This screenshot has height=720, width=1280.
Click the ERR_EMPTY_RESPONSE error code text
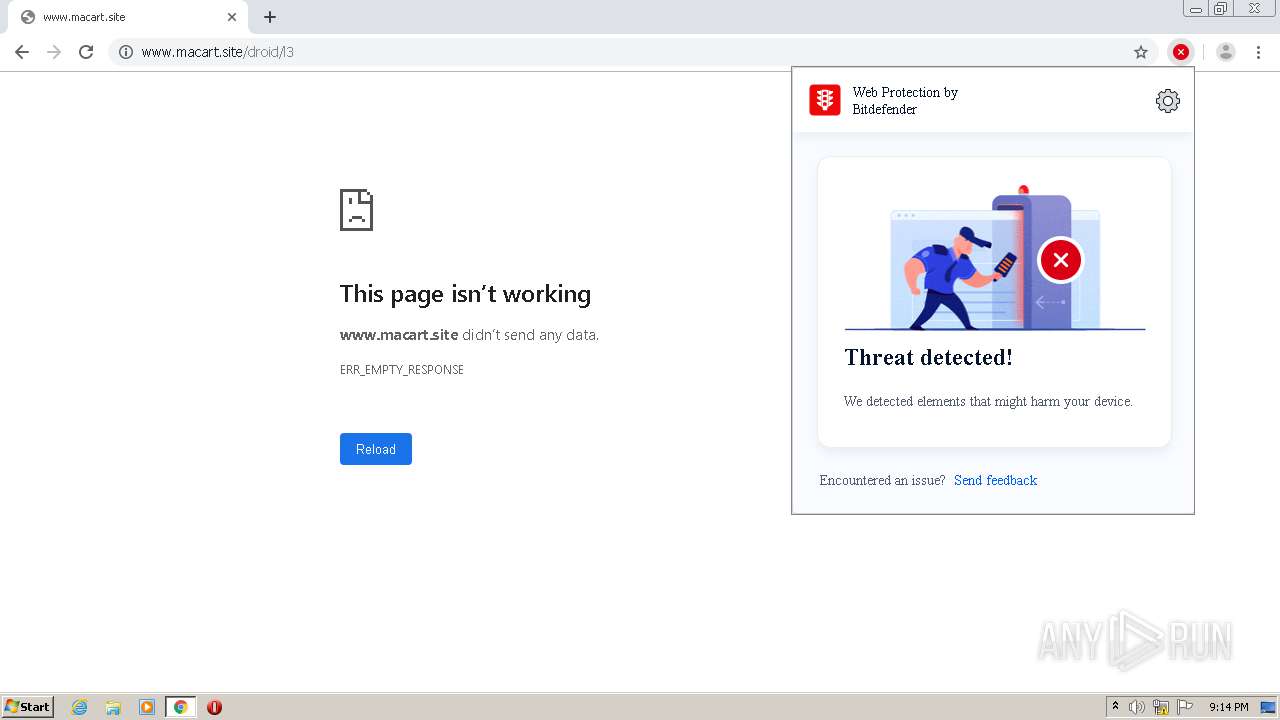402,370
